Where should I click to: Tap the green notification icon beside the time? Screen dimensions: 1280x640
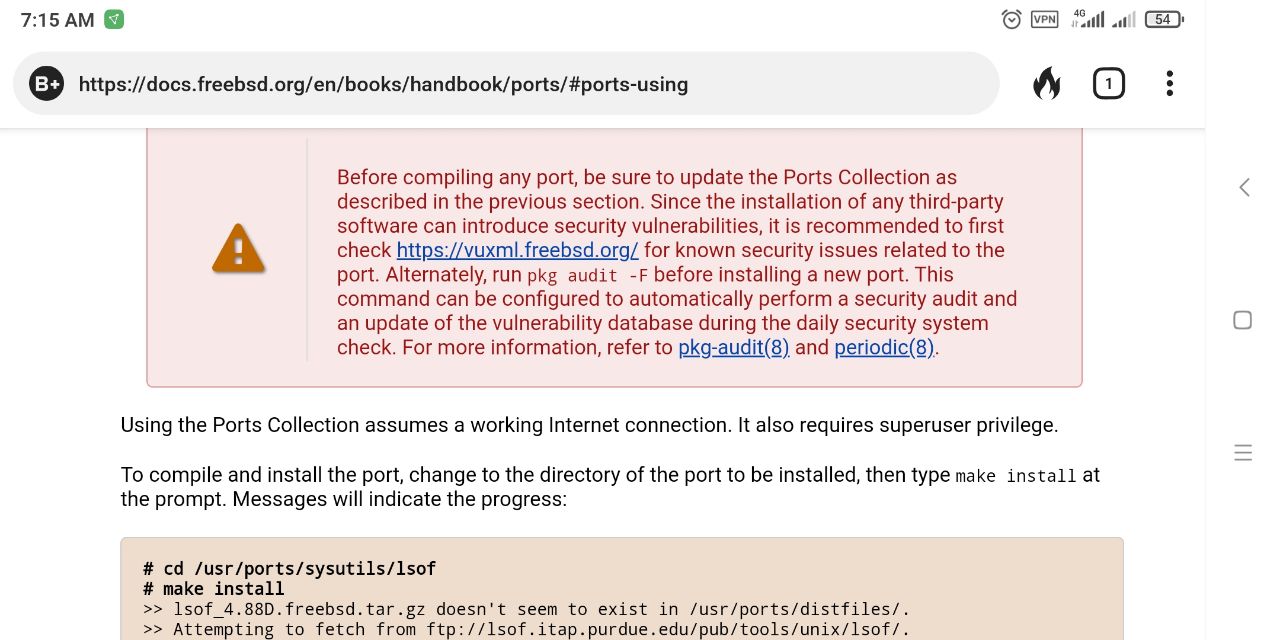(x=114, y=20)
